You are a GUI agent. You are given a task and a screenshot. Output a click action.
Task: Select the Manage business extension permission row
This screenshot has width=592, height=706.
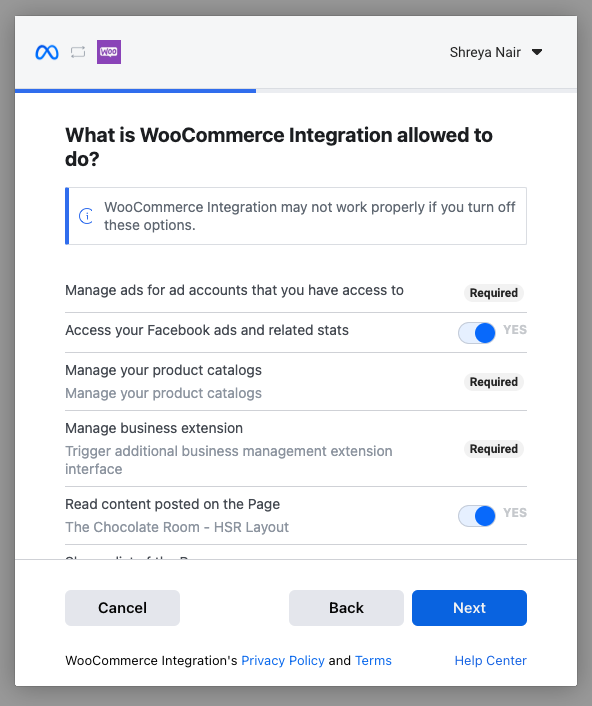pos(296,448)
